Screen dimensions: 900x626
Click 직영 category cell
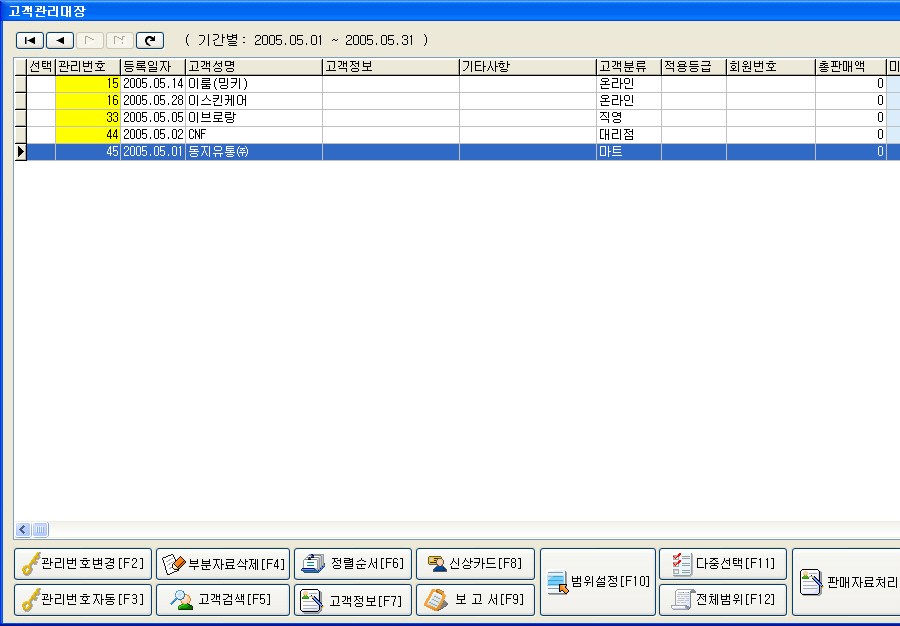tap(629, 118)
